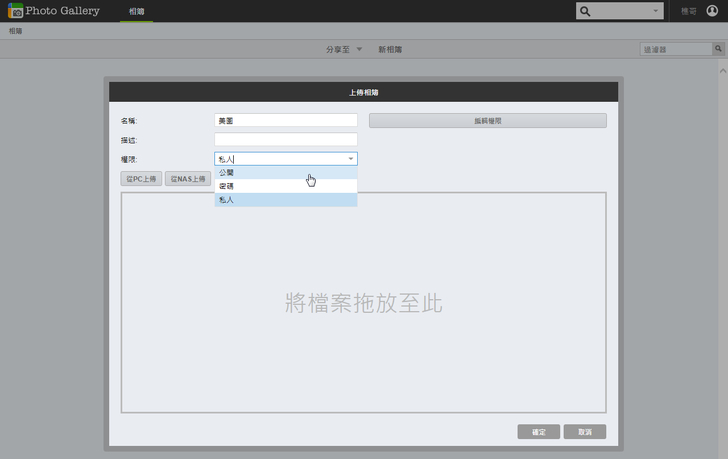Click the 相簿 breadcrumb link
728x459 pixels.
coord(15,31)
